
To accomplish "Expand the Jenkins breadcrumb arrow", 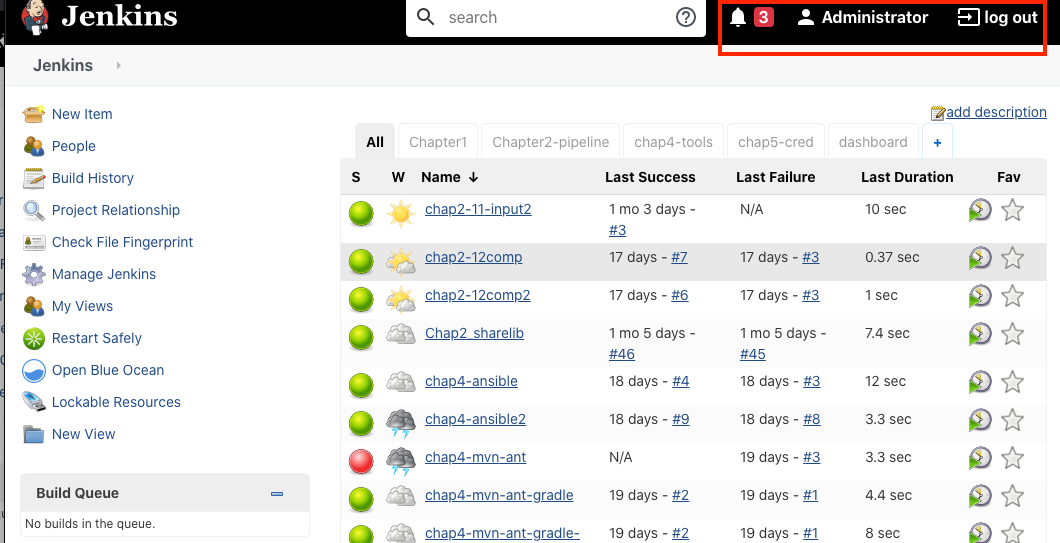I will click(119, 66).
